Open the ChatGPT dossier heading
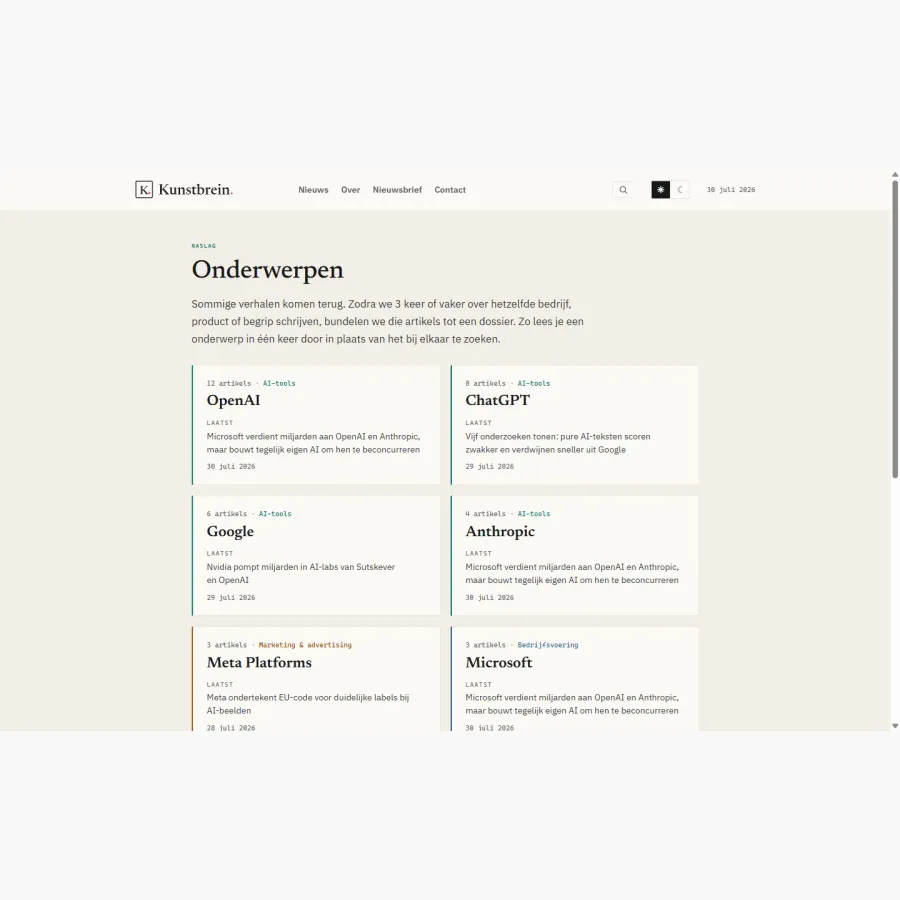This screenshot has height=900, width=900. pos(498,400)
